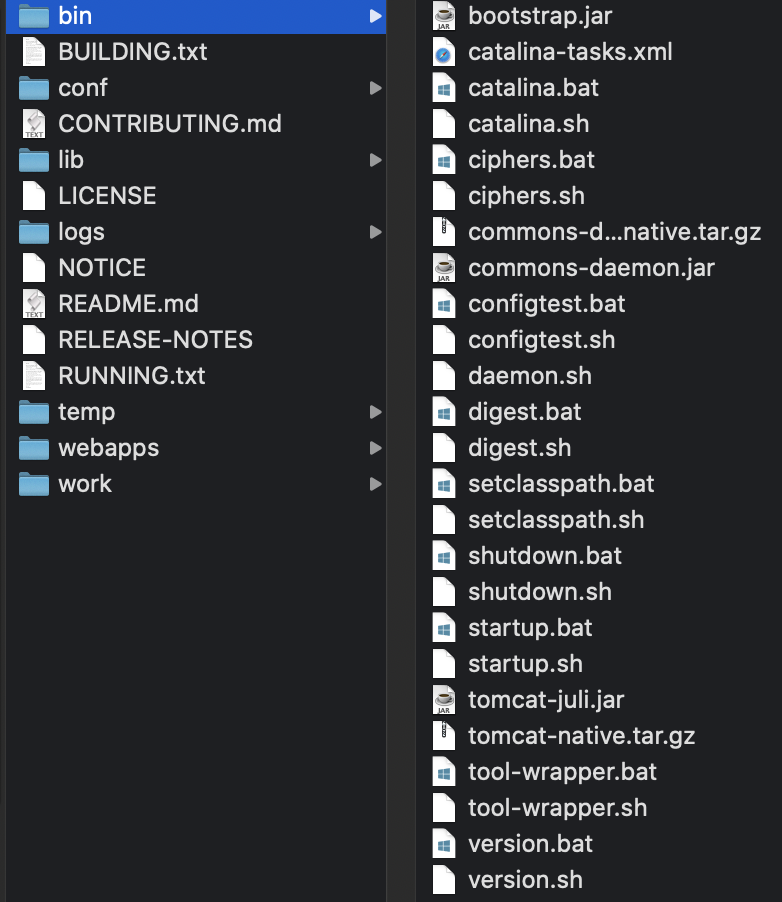Viewport: 782px width, 902px height.
Task: Select the webapps folder name
Action: pos(108,448)
